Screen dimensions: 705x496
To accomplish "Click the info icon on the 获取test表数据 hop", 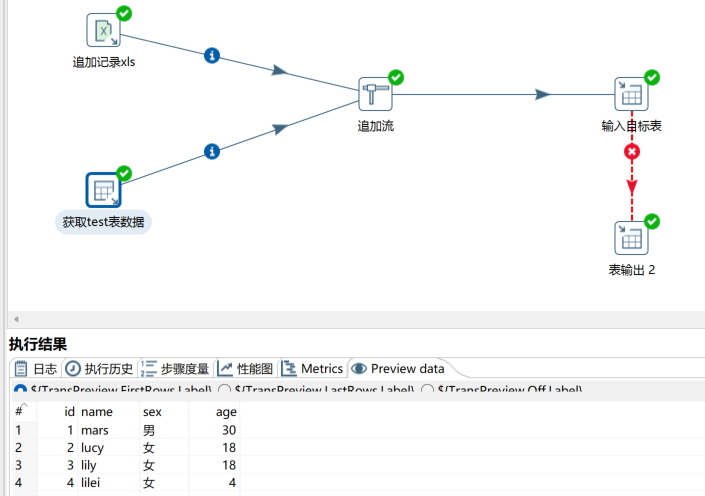I will (x=211, y=151).
